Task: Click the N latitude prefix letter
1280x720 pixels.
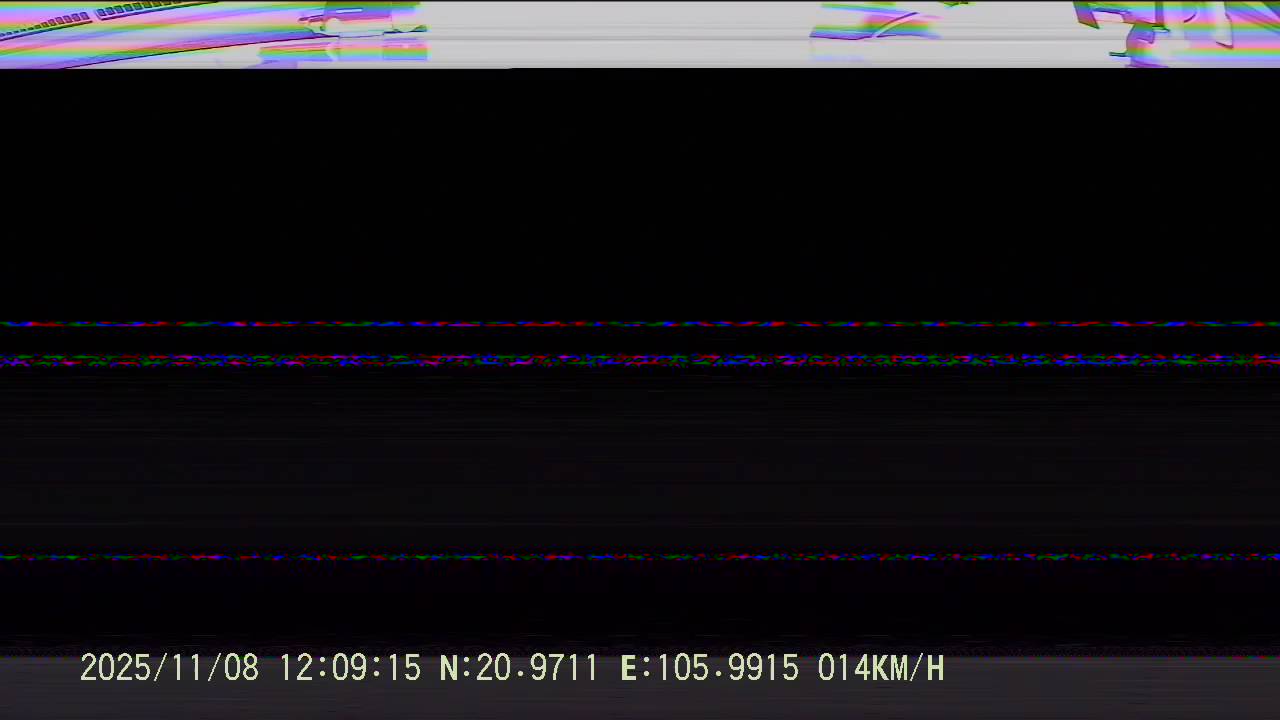Action: (449, 668)
